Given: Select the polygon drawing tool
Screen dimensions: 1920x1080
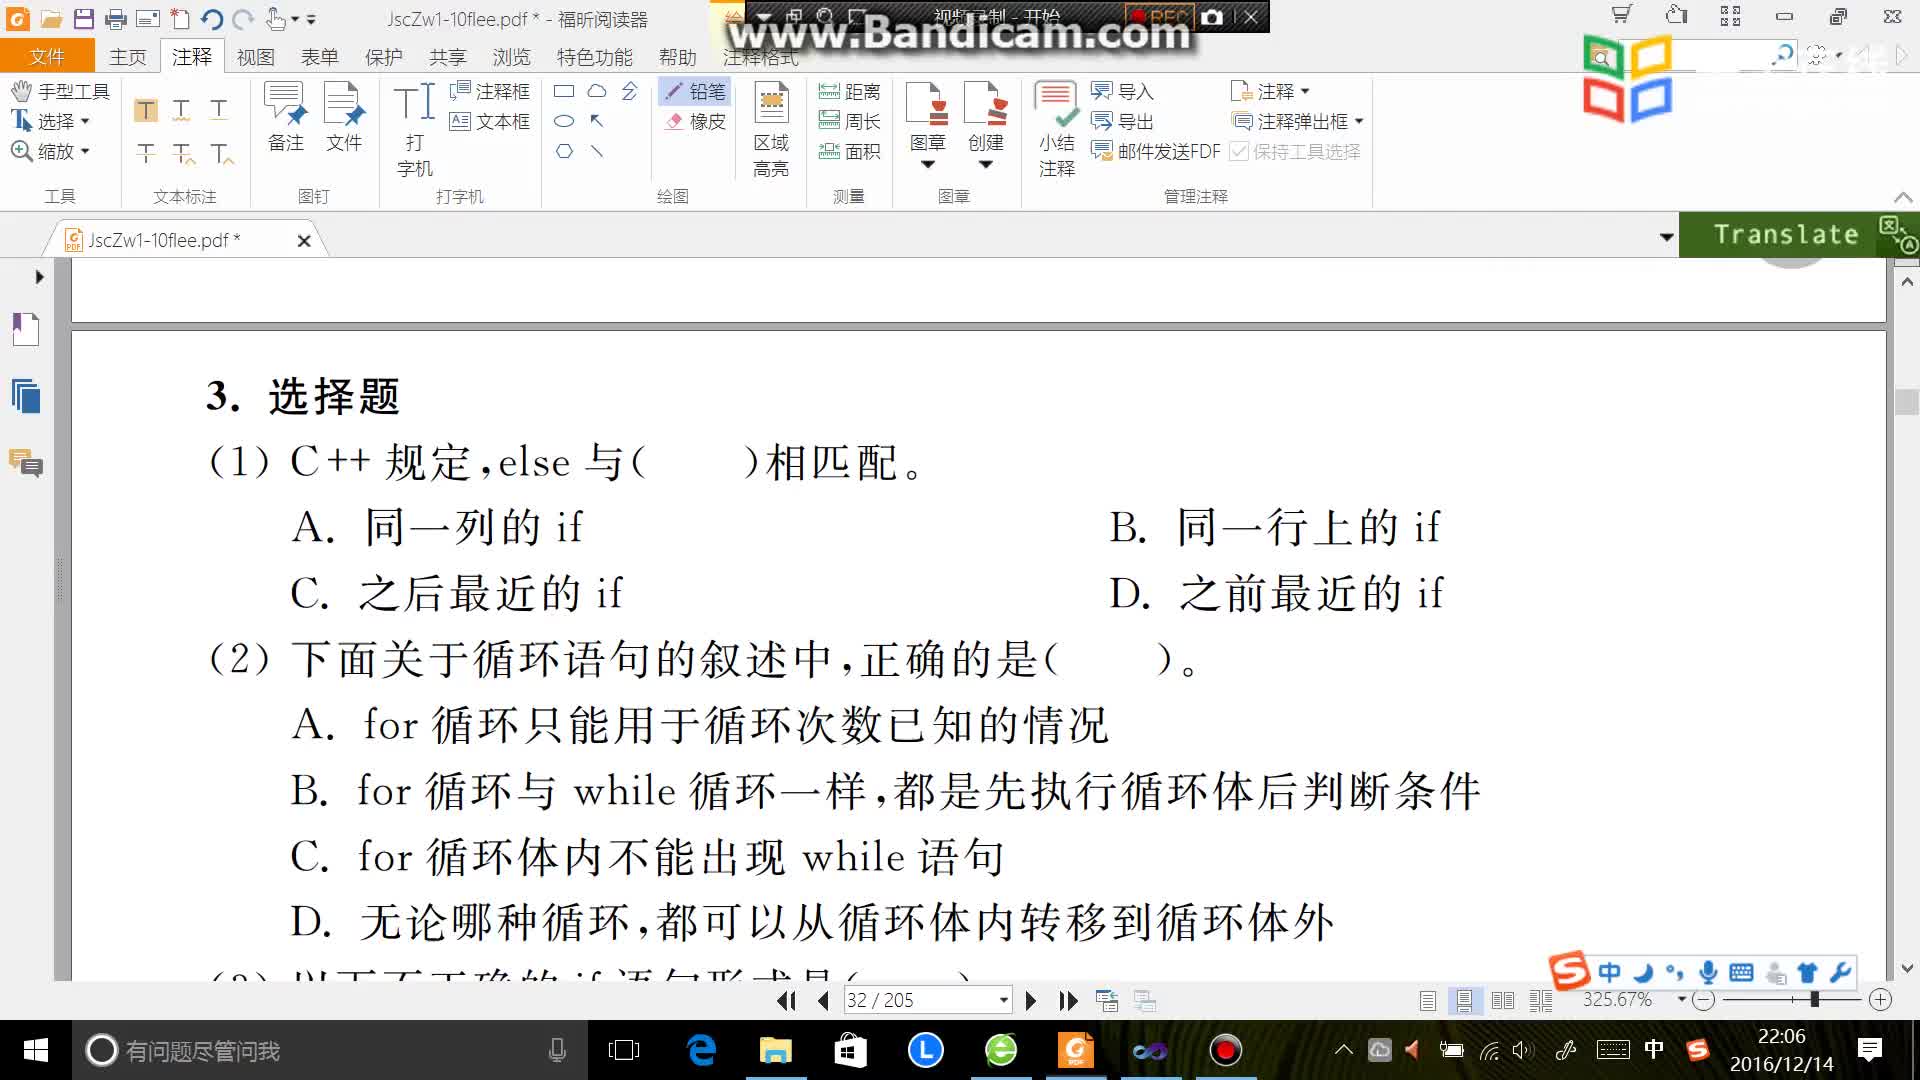Looking at the screenshot, I should [x=564, y=152].
